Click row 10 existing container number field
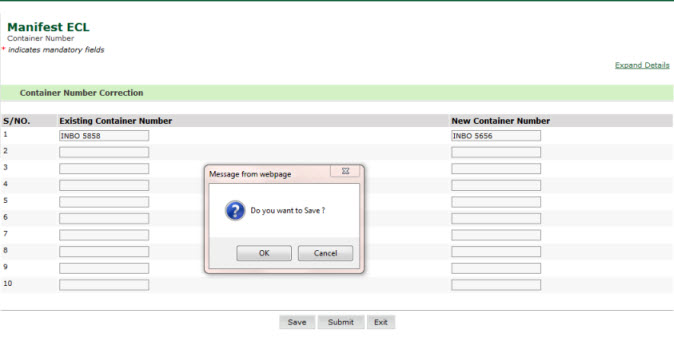The image size is (674, 364). tap(104, 285)
